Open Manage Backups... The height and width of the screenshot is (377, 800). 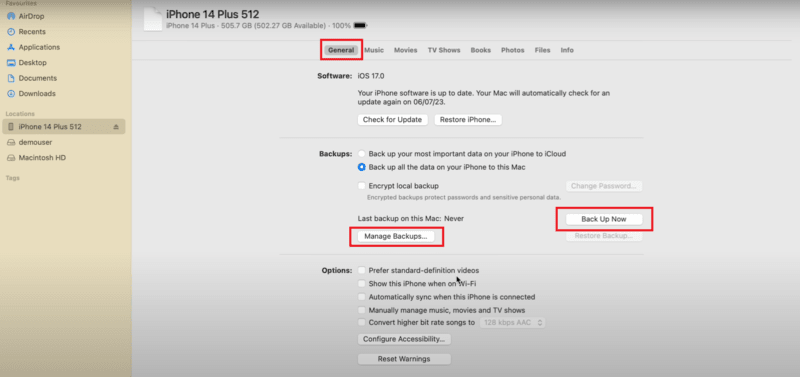coord(396,237)
